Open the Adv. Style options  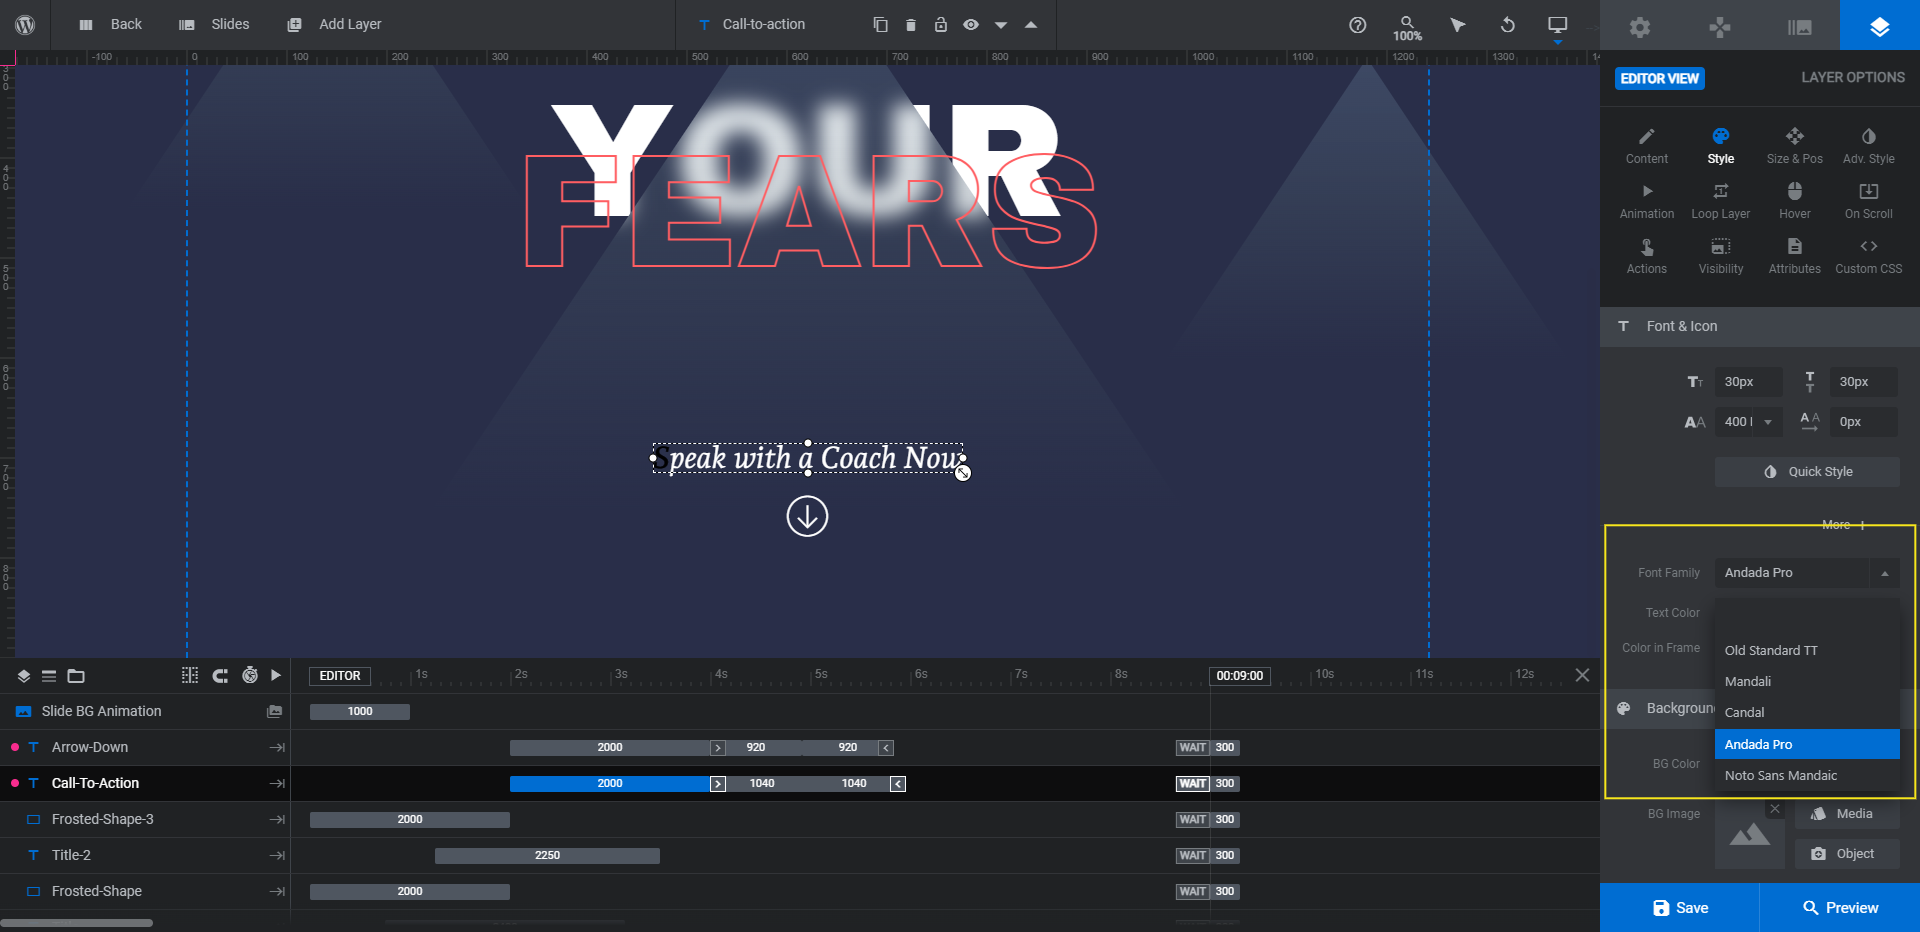[1869, 146]
